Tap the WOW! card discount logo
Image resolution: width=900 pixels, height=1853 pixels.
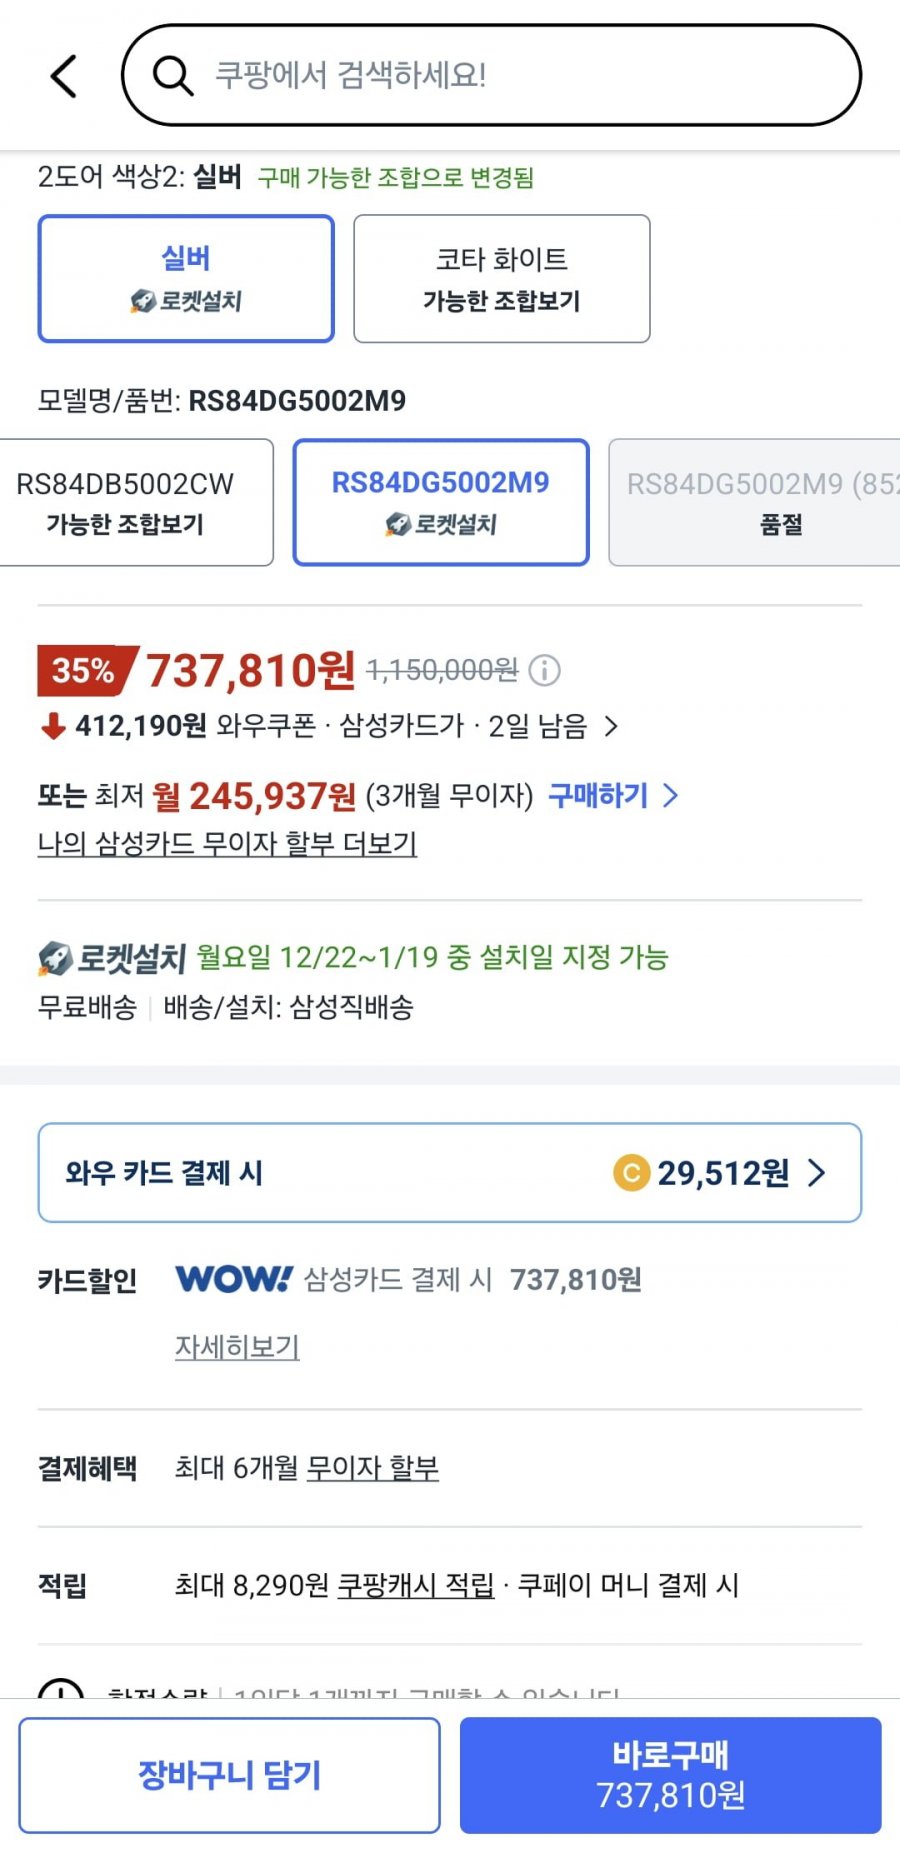click(x=234, y=1279)
